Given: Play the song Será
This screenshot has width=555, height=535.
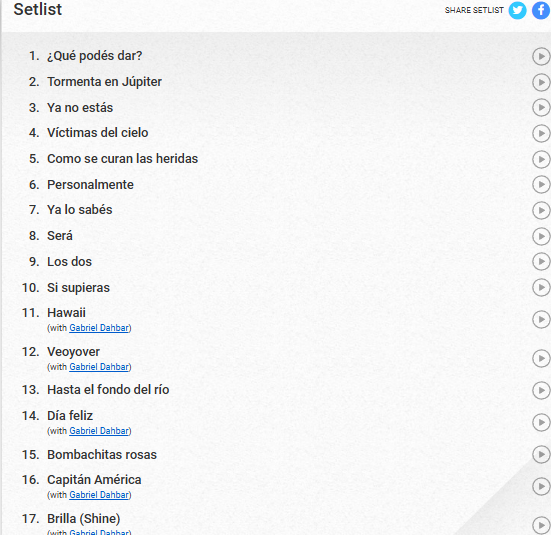Looking at the screenshot, I should tap(541, 236).
